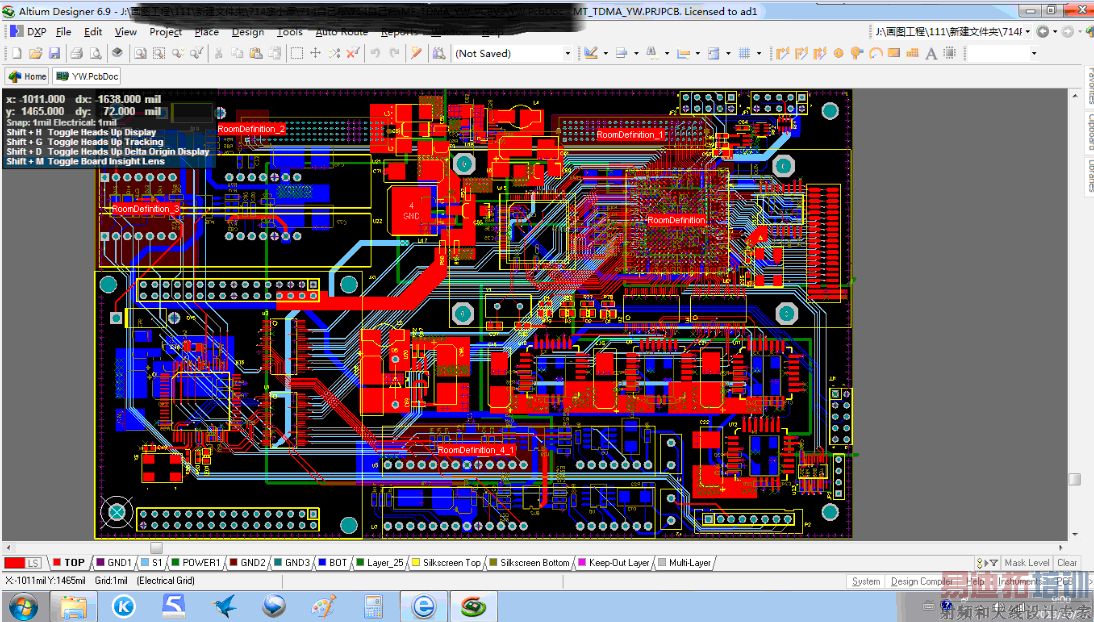The width and height of the screenshot is (1094, 622).
Task: Open a file with the folder icon
Action: (x=36, y=53)
